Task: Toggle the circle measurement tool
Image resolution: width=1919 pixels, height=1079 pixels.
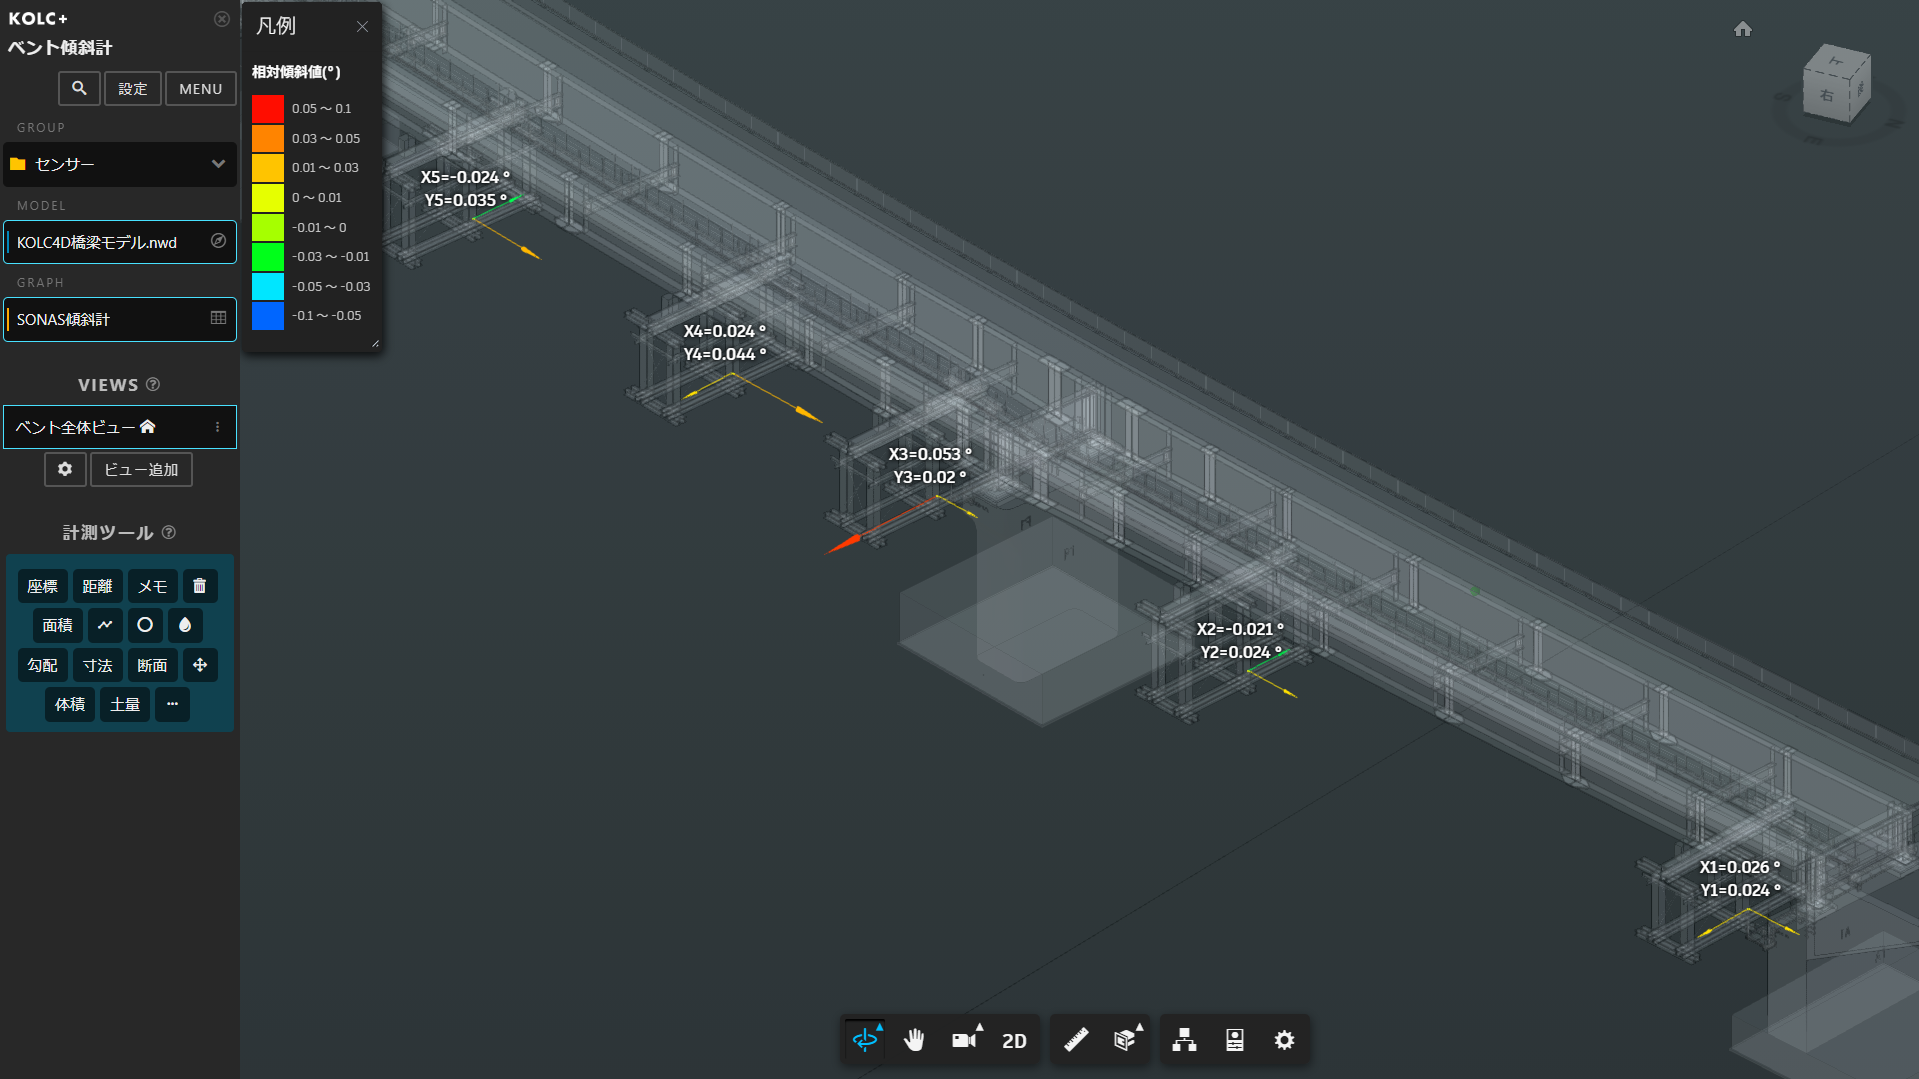Action: 145,625
